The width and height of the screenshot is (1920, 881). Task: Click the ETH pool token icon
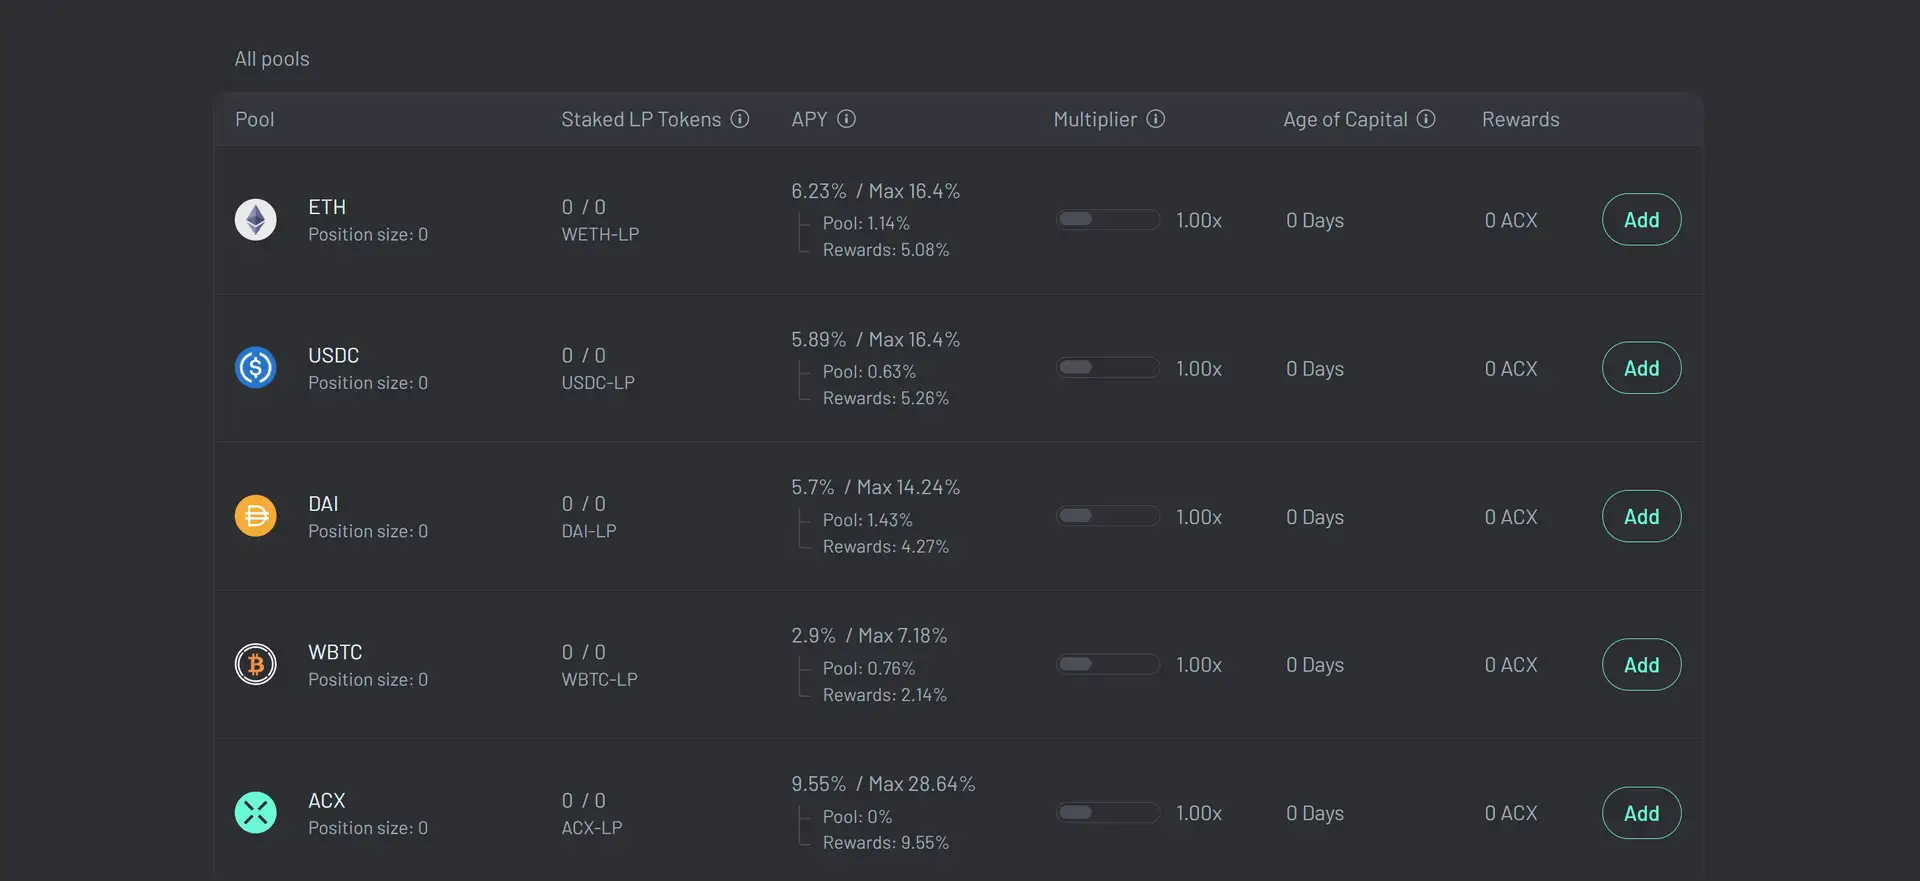click(255, 220)
